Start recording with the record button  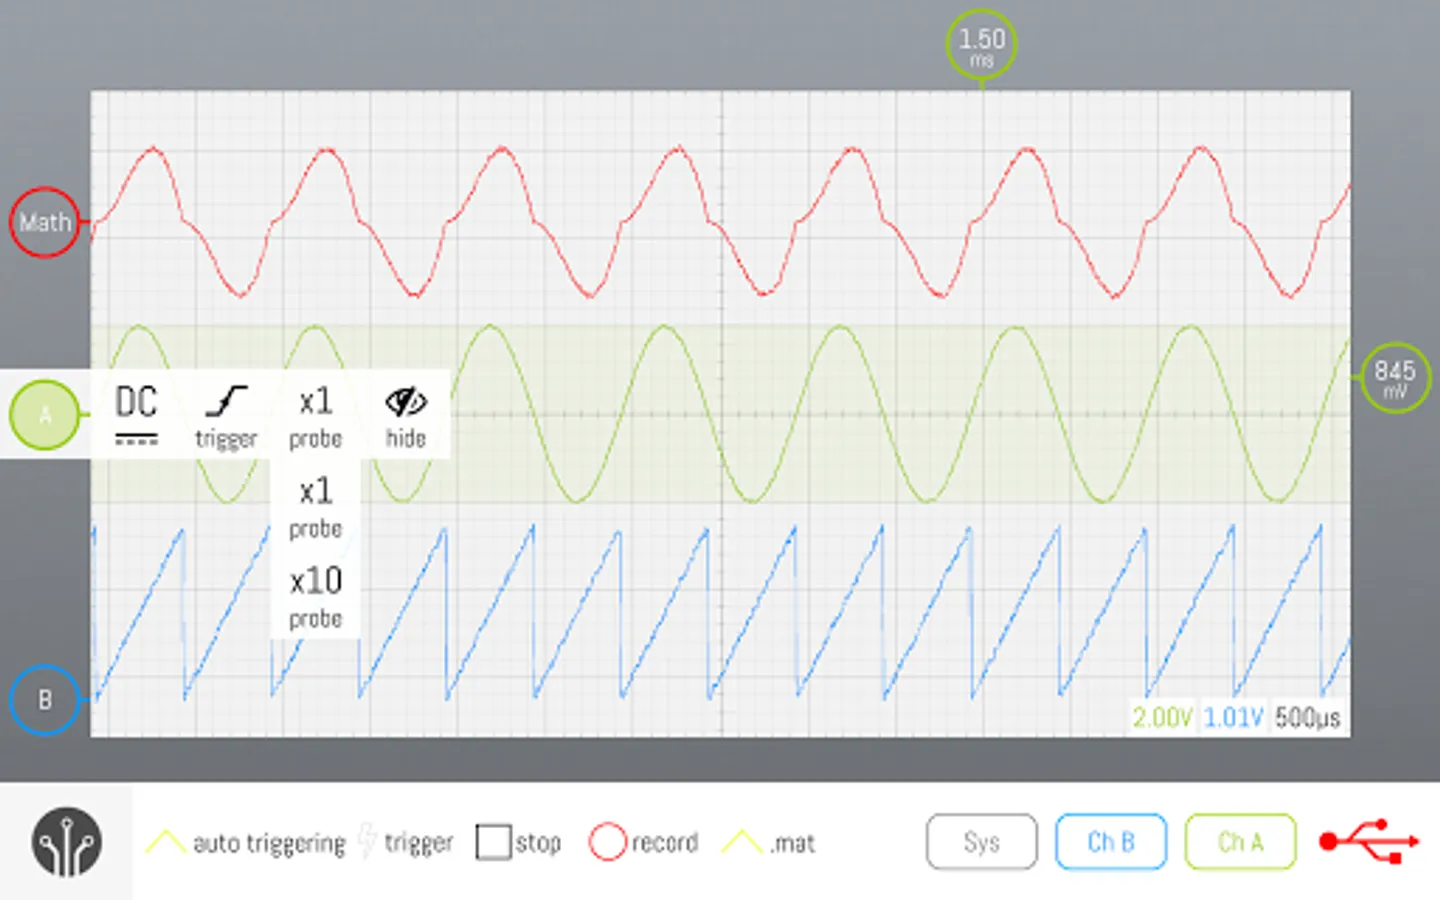point(644,842)
